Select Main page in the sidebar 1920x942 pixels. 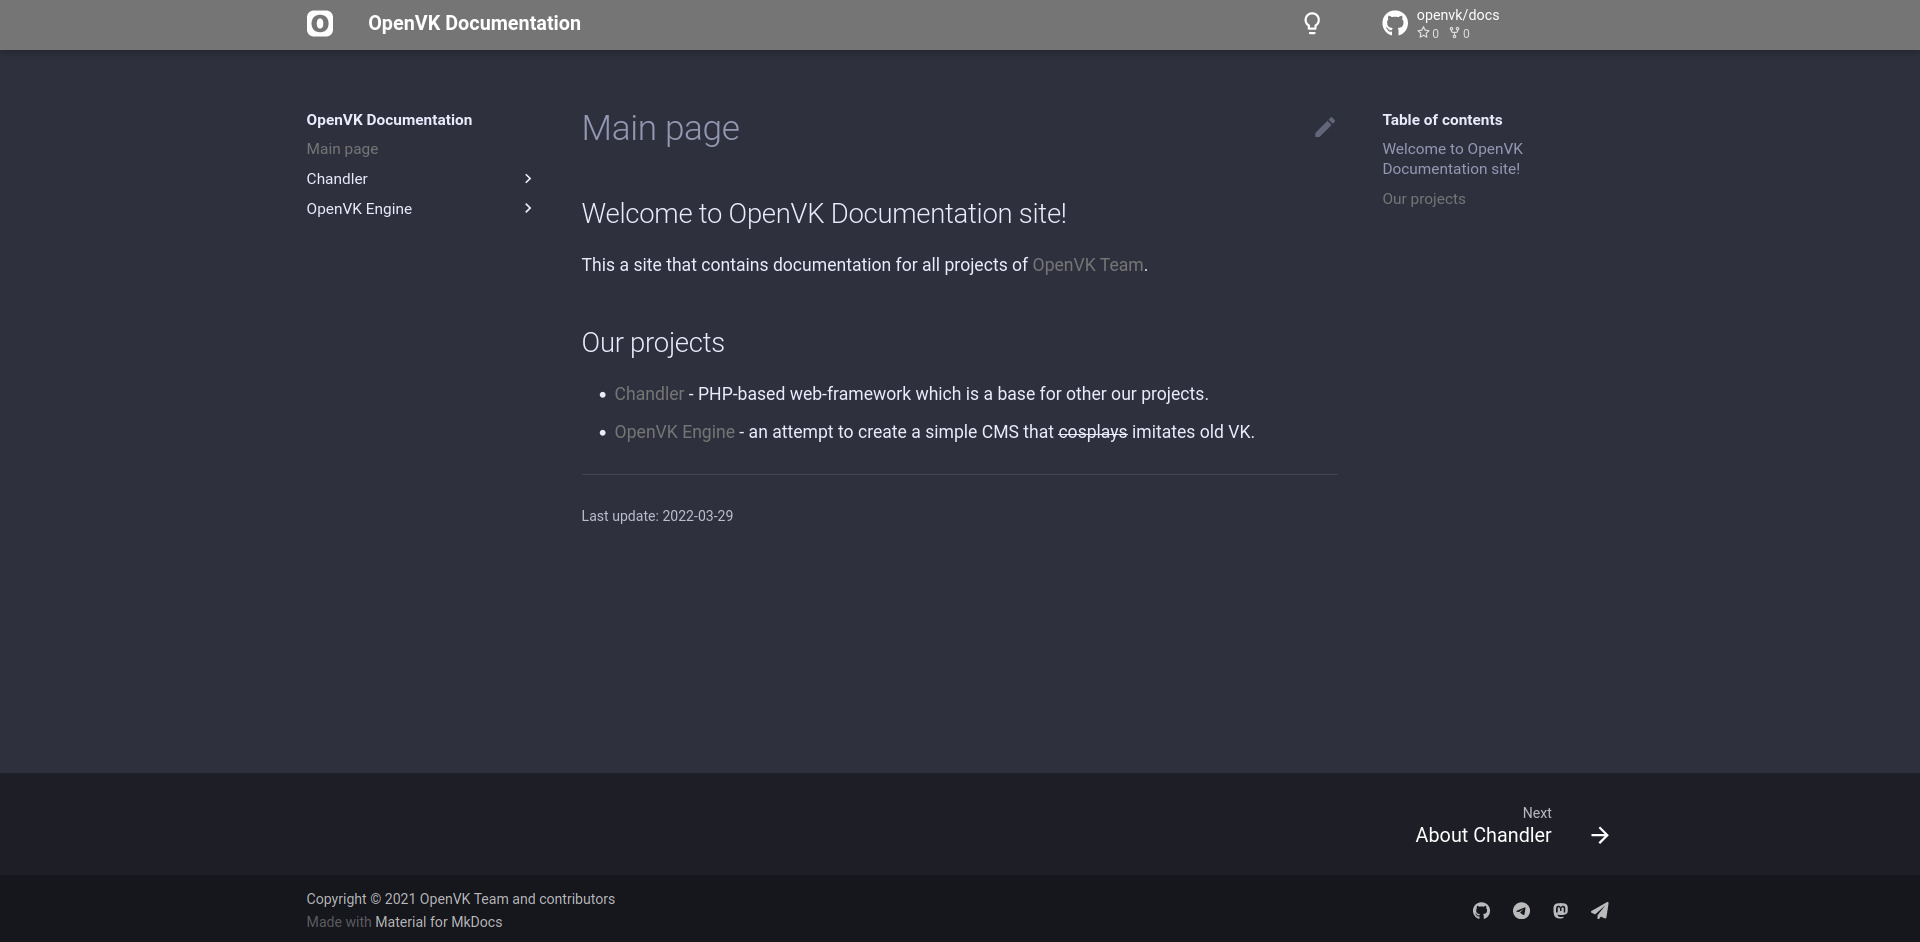point(342,149)
